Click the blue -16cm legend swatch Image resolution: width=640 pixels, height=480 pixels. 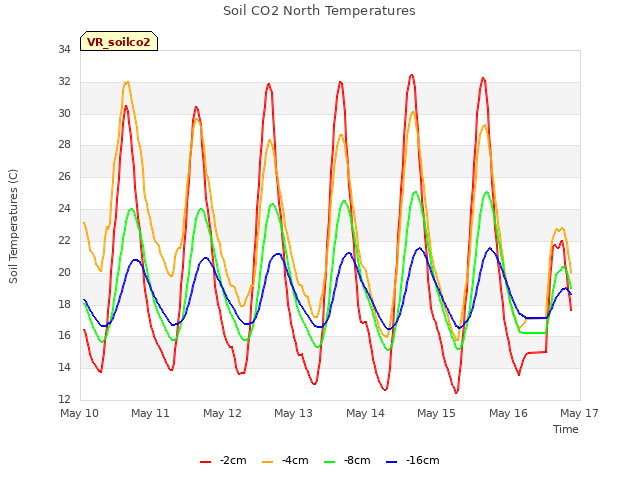pyautogui.click(x=391, y=462)
